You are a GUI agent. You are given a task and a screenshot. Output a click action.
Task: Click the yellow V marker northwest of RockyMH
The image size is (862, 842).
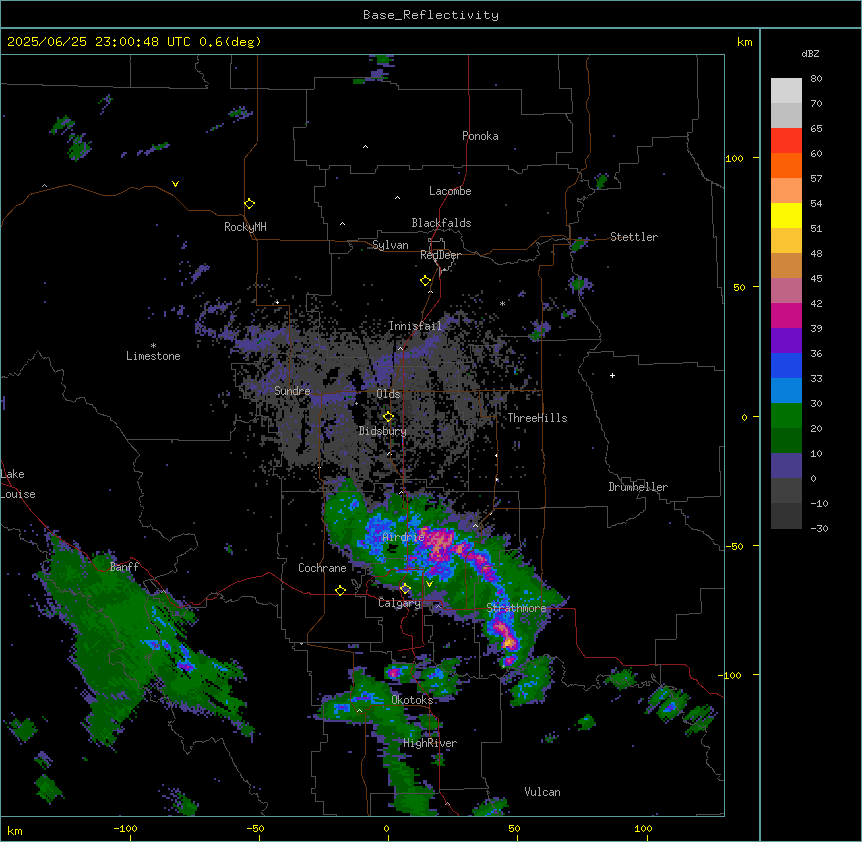pos(175,184)
